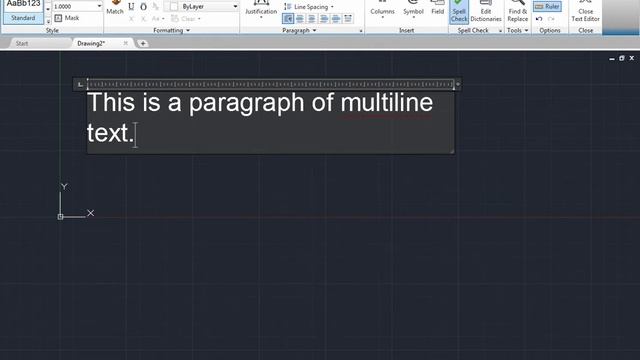Select the Default paragraph alignment icon
This screenshot has width=640, height=360.
click(288, 19)
